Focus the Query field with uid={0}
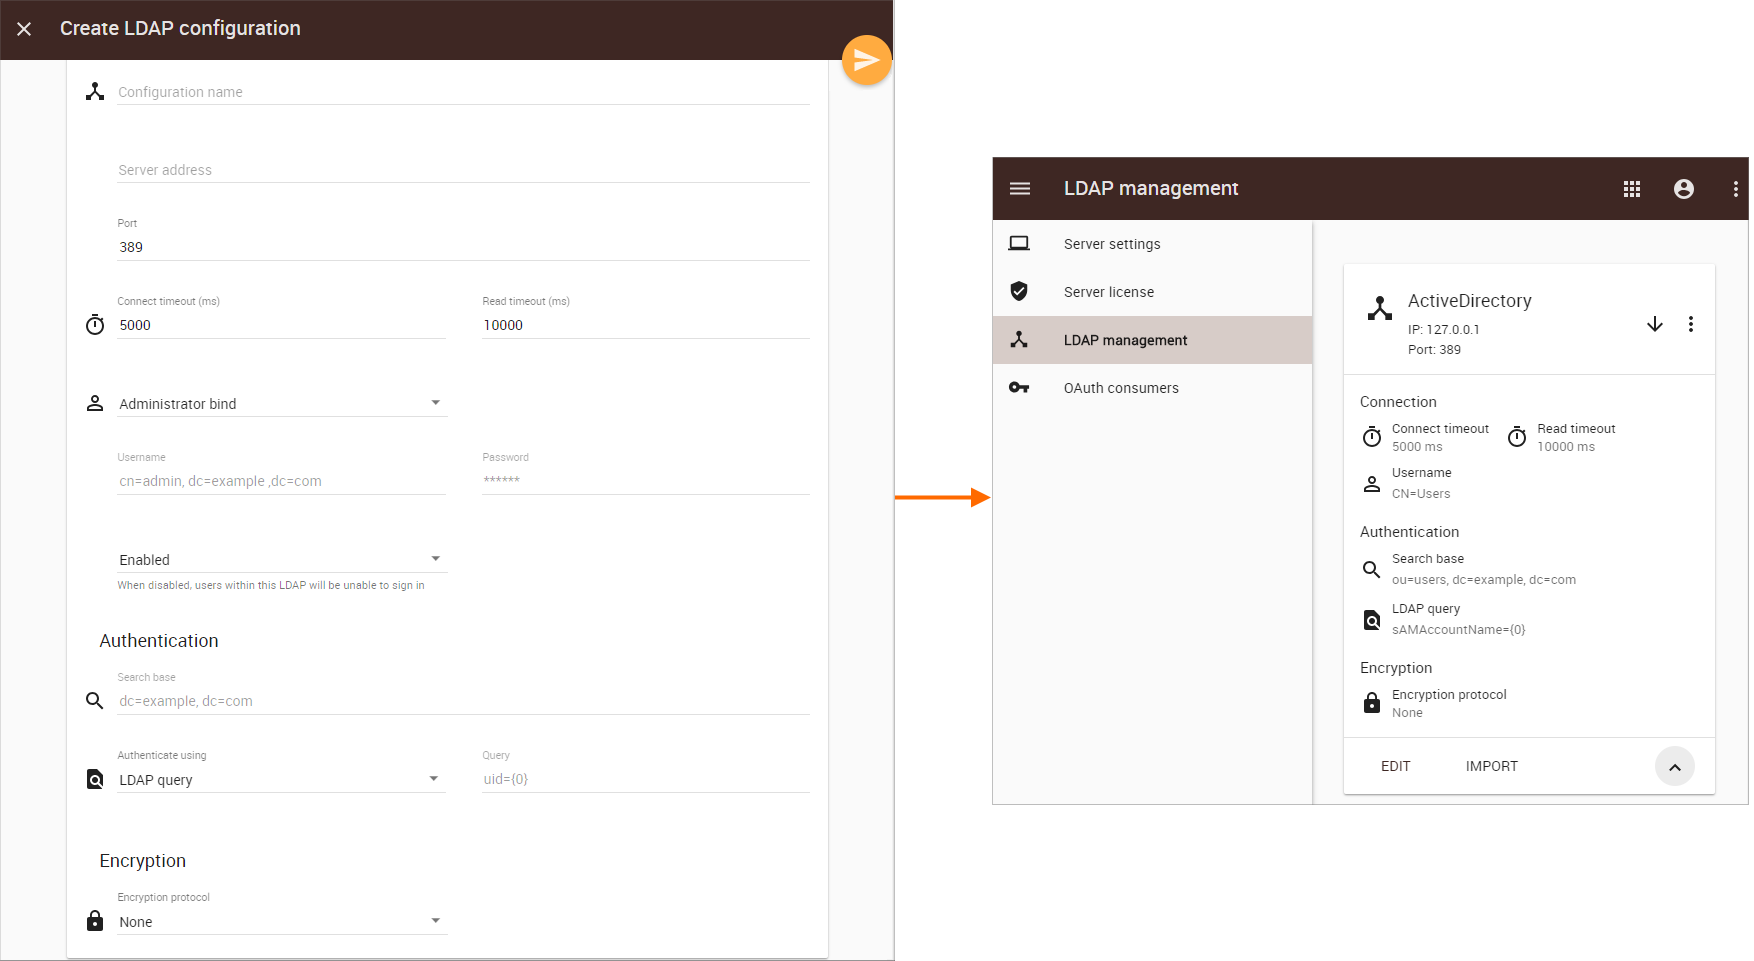The width and height of the screenshot is (1754, 961). pyautogui.click(x=645, y=779)
